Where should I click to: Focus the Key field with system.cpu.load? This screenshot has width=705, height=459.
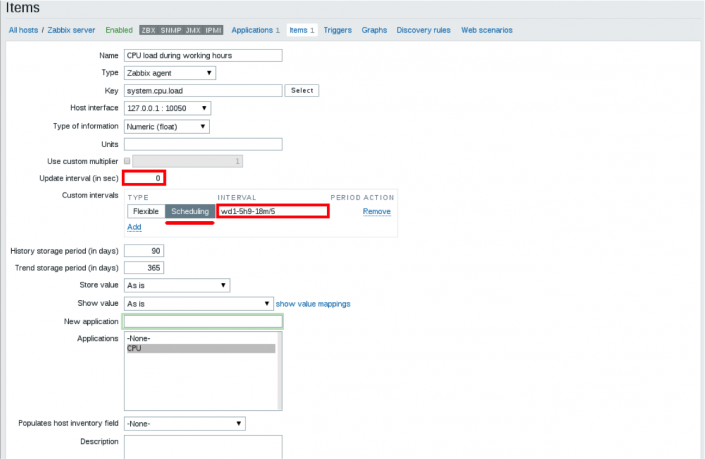tap(203, 90)
